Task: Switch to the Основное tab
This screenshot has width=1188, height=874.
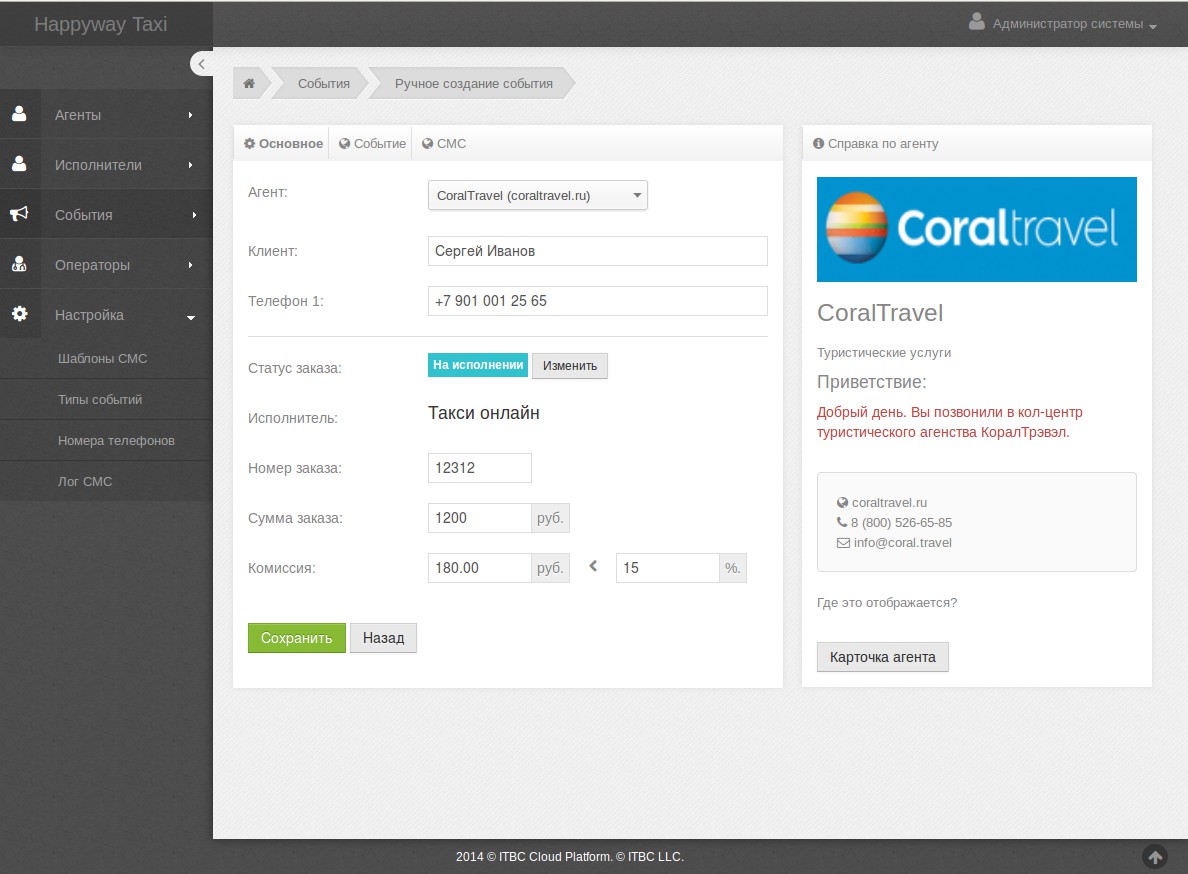Action: [283, 143]
